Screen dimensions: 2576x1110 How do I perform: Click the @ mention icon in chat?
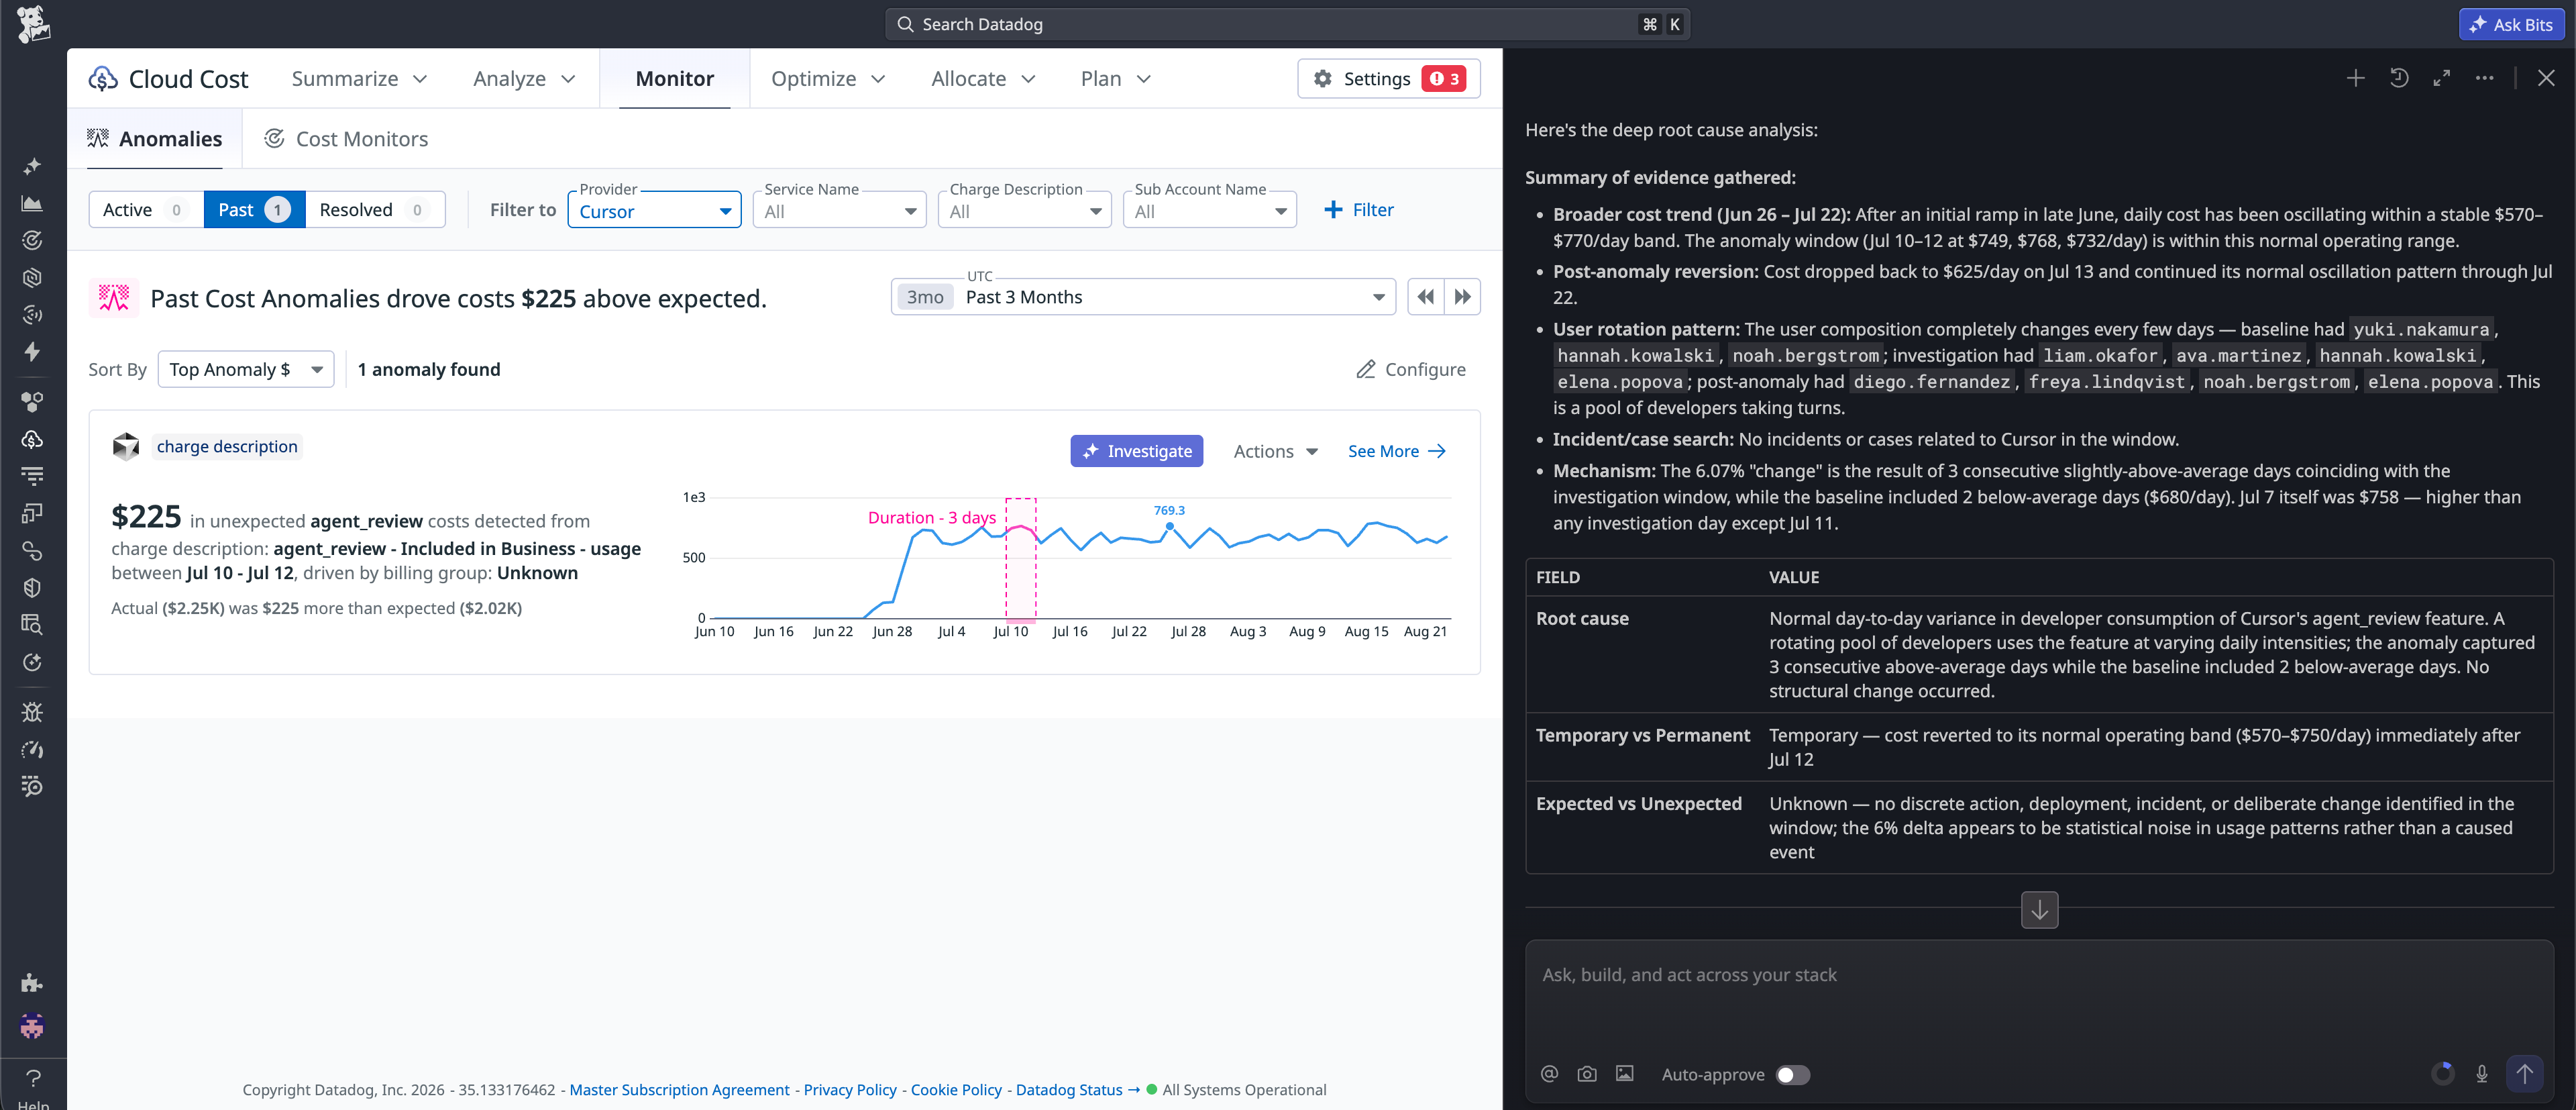(x=1549, y=1074)
